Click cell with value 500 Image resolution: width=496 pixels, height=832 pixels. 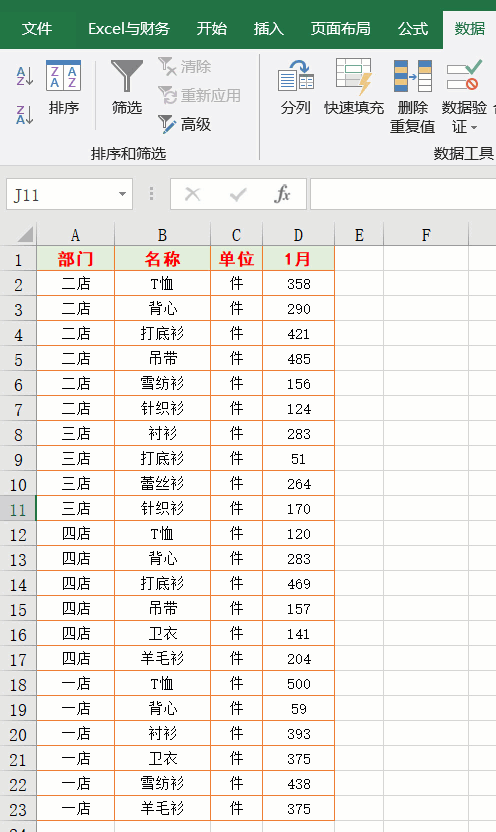tap(298, 683)
